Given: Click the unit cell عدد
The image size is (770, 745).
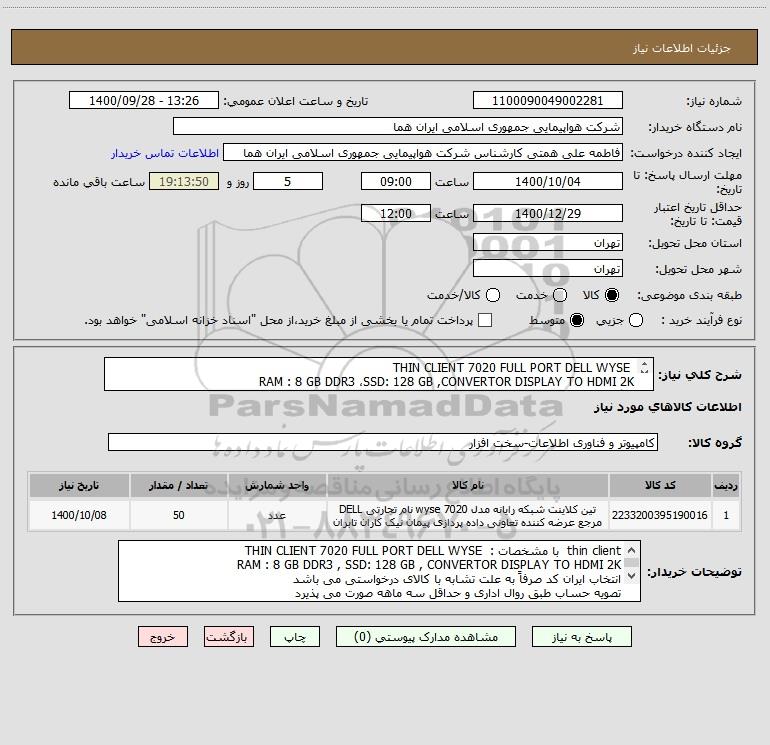Looking at the screenshot, I should (277, 515).
